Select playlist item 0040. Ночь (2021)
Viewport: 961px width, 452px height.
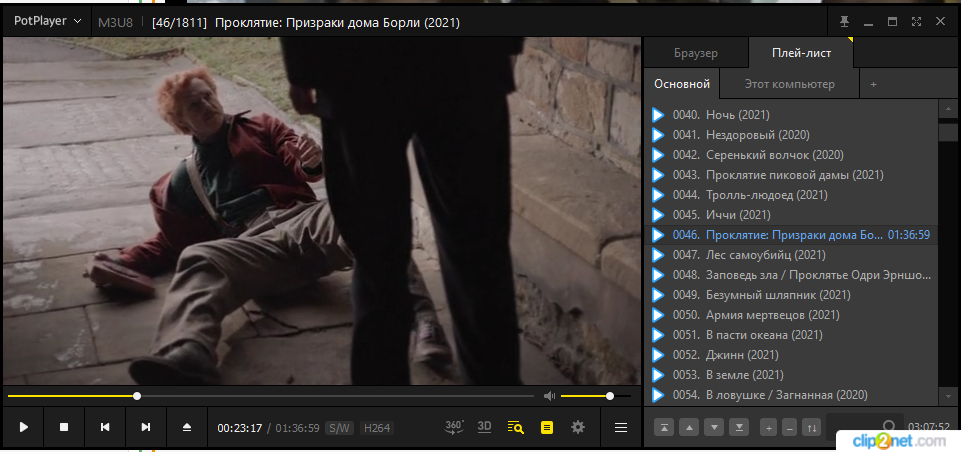[x=791, y=115]
